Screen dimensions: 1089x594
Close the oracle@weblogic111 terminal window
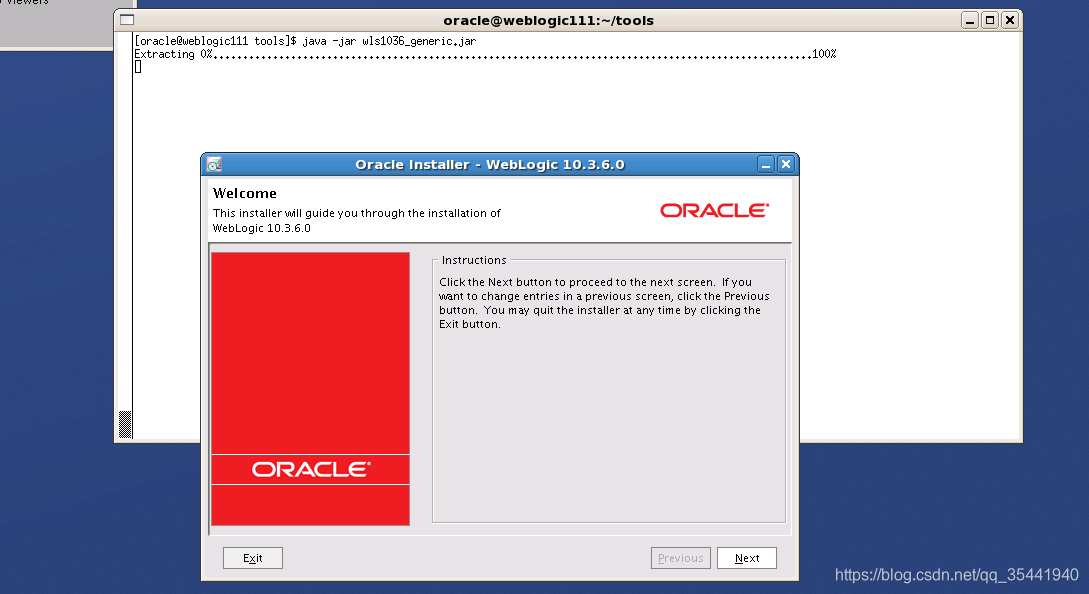1010,20
